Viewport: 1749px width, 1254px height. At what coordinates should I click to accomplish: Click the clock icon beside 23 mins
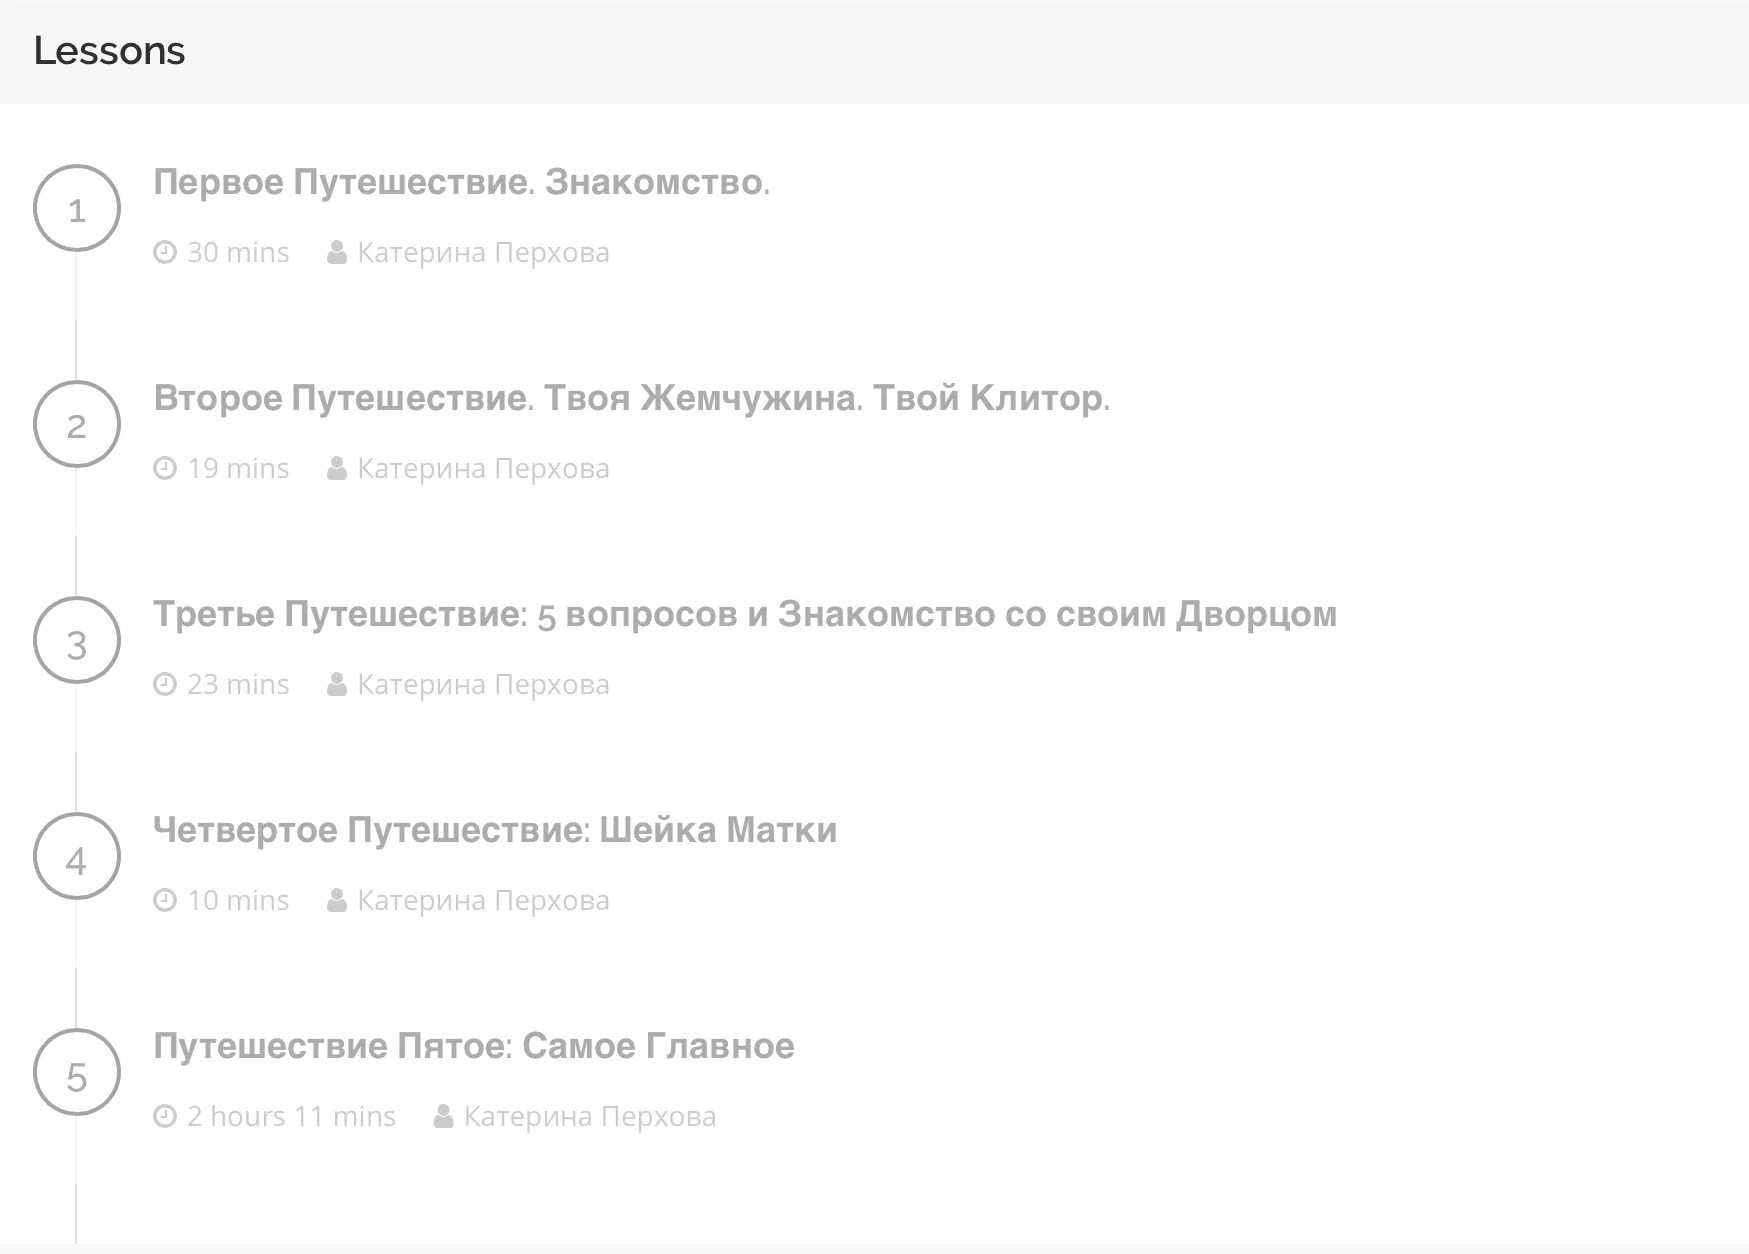point(165,685)
